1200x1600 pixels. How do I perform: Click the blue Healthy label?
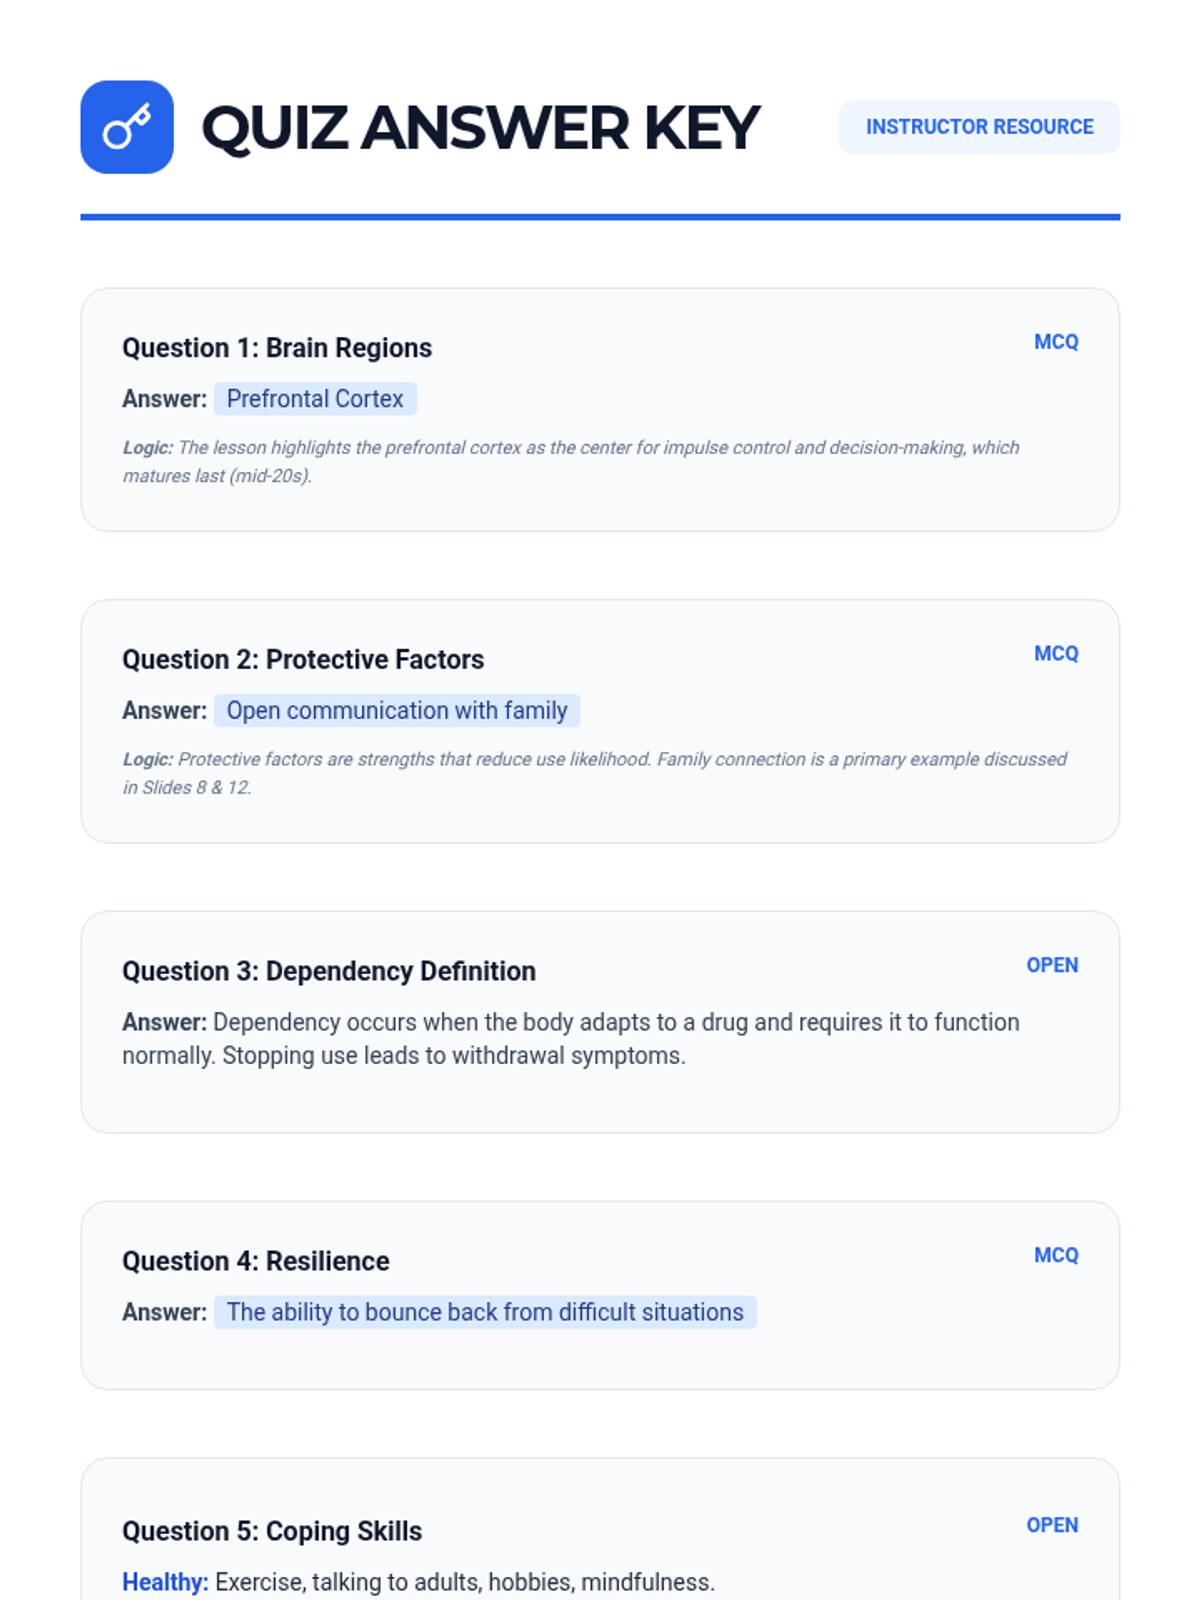point(165,1583)
